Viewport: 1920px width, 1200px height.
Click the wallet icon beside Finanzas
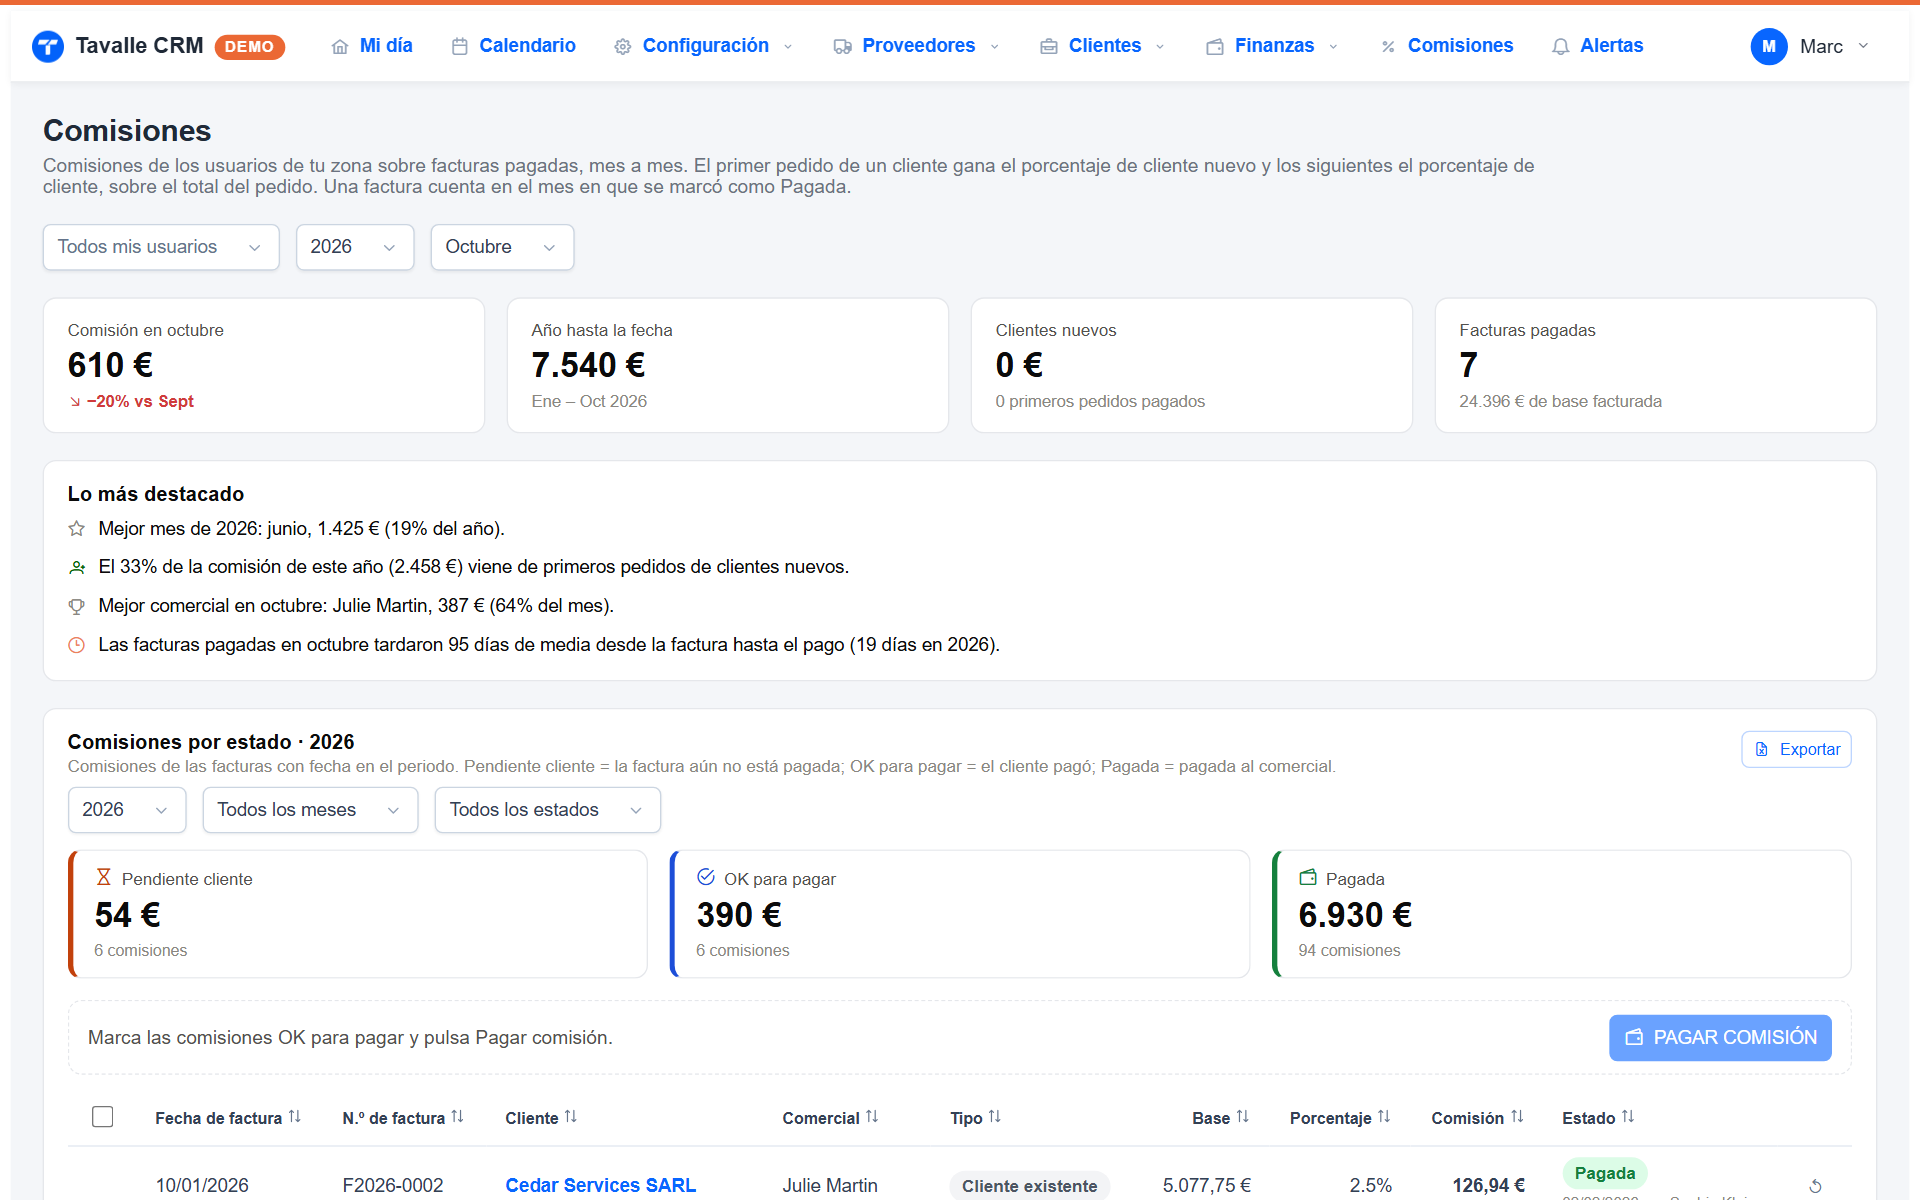[1215, 47]
